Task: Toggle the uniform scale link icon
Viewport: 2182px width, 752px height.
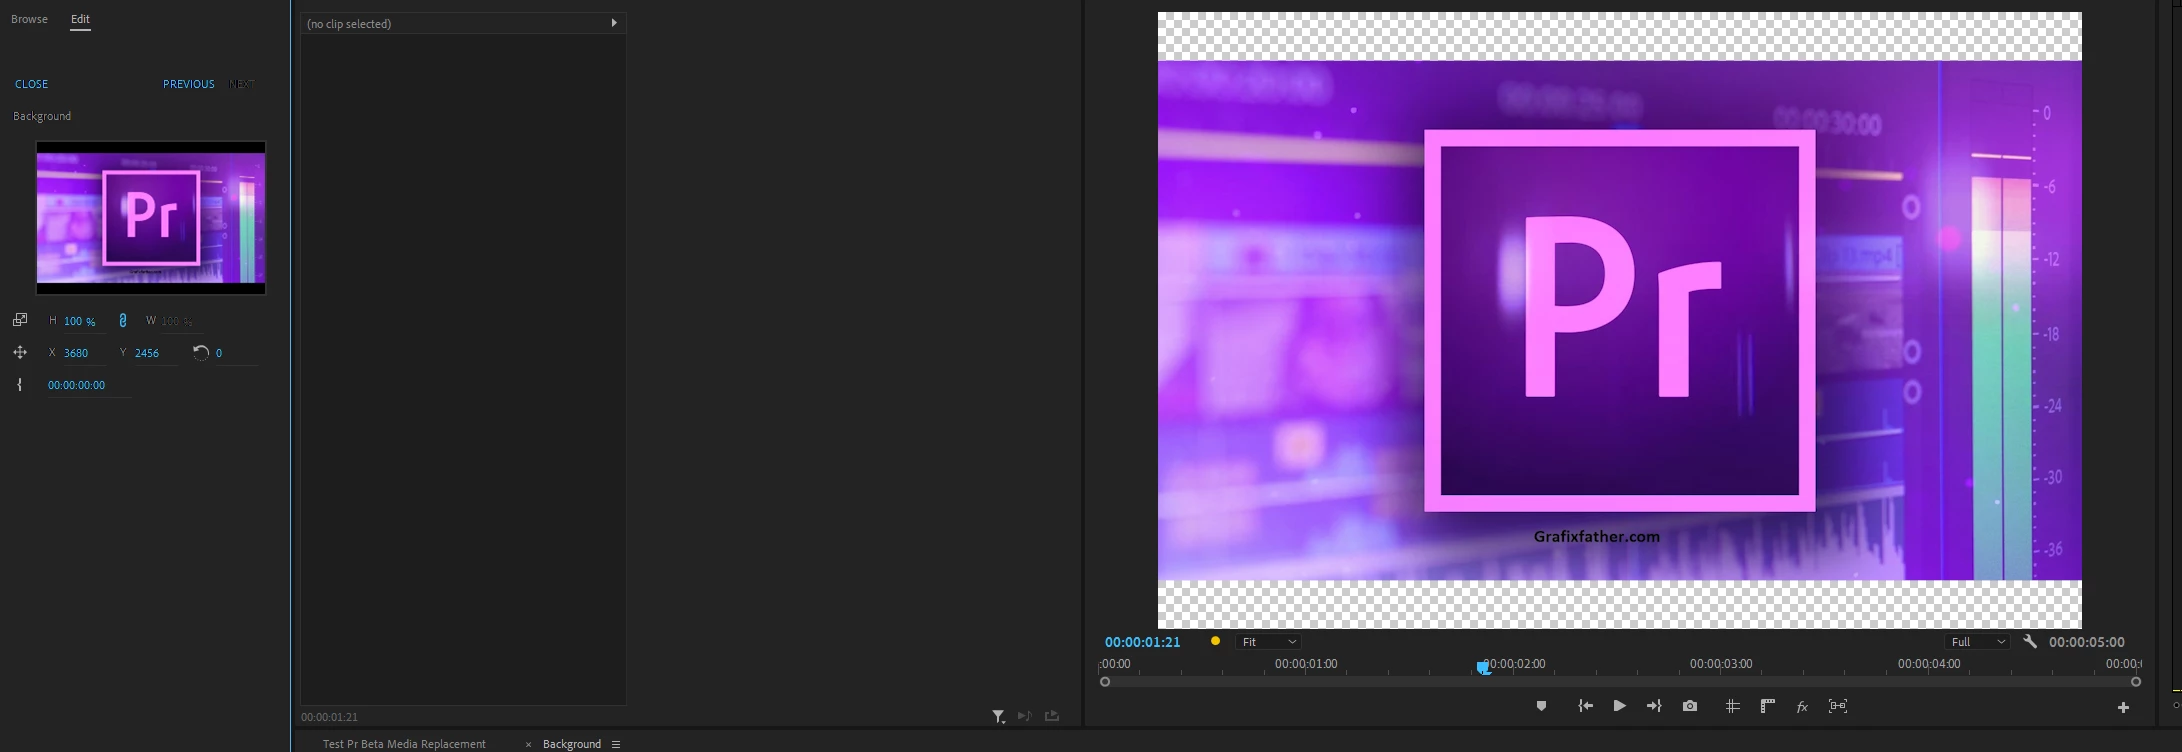Action: click(123, 320)
